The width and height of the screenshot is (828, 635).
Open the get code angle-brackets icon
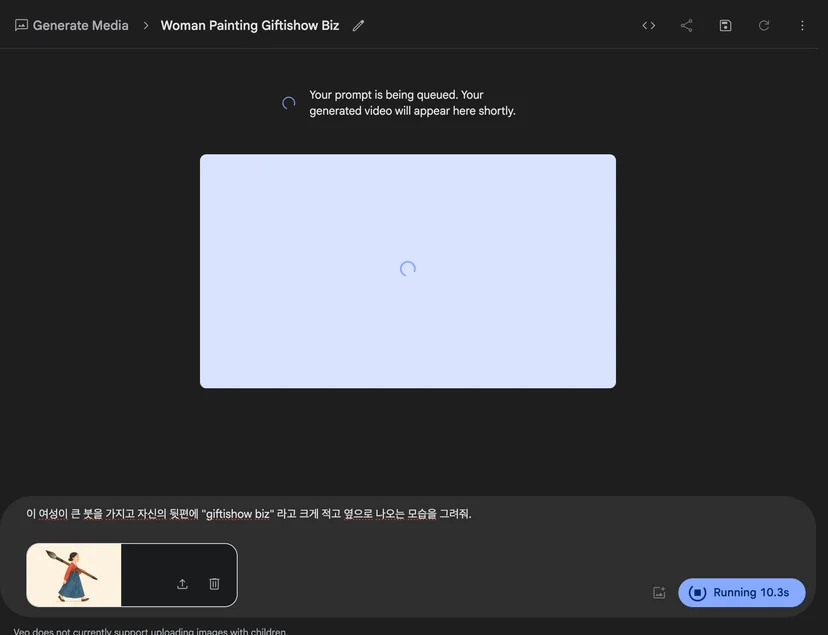(x=648, y=25)
